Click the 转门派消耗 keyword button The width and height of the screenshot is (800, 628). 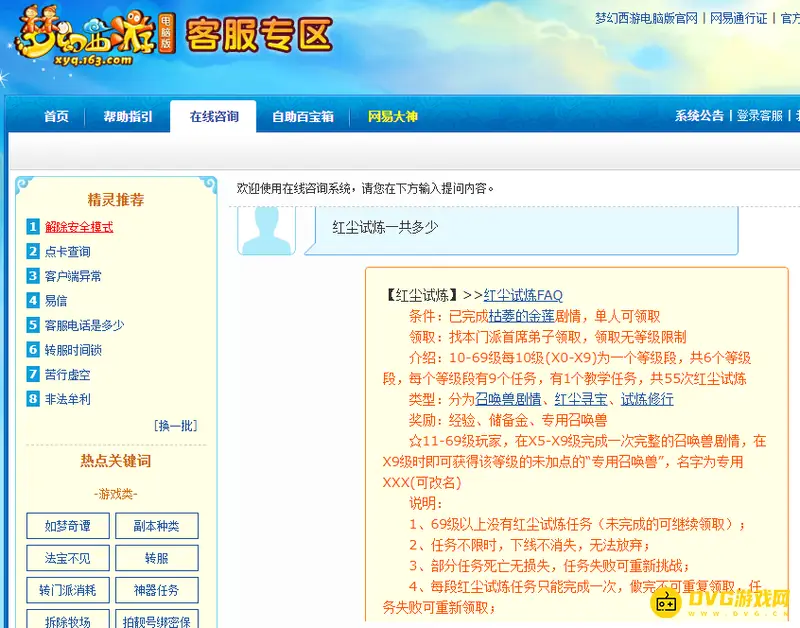pos(68,590)
